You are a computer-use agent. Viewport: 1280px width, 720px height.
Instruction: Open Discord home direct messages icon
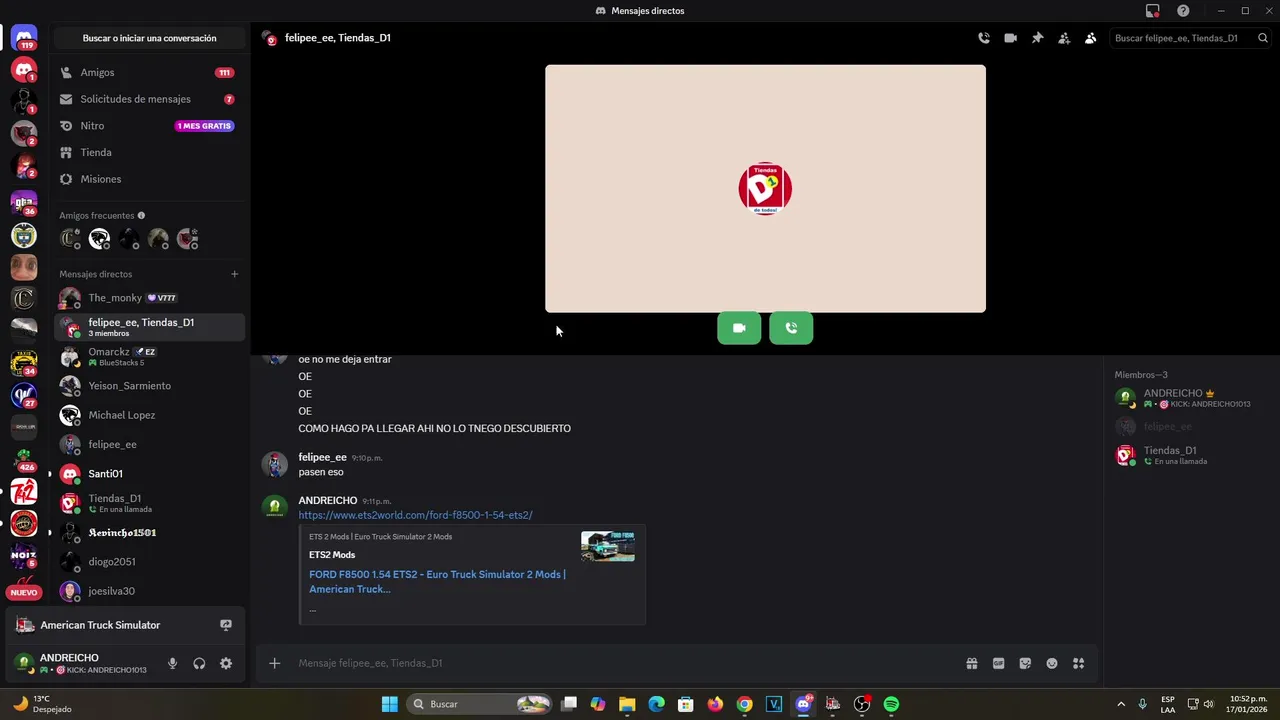click(x=24, y=38)
